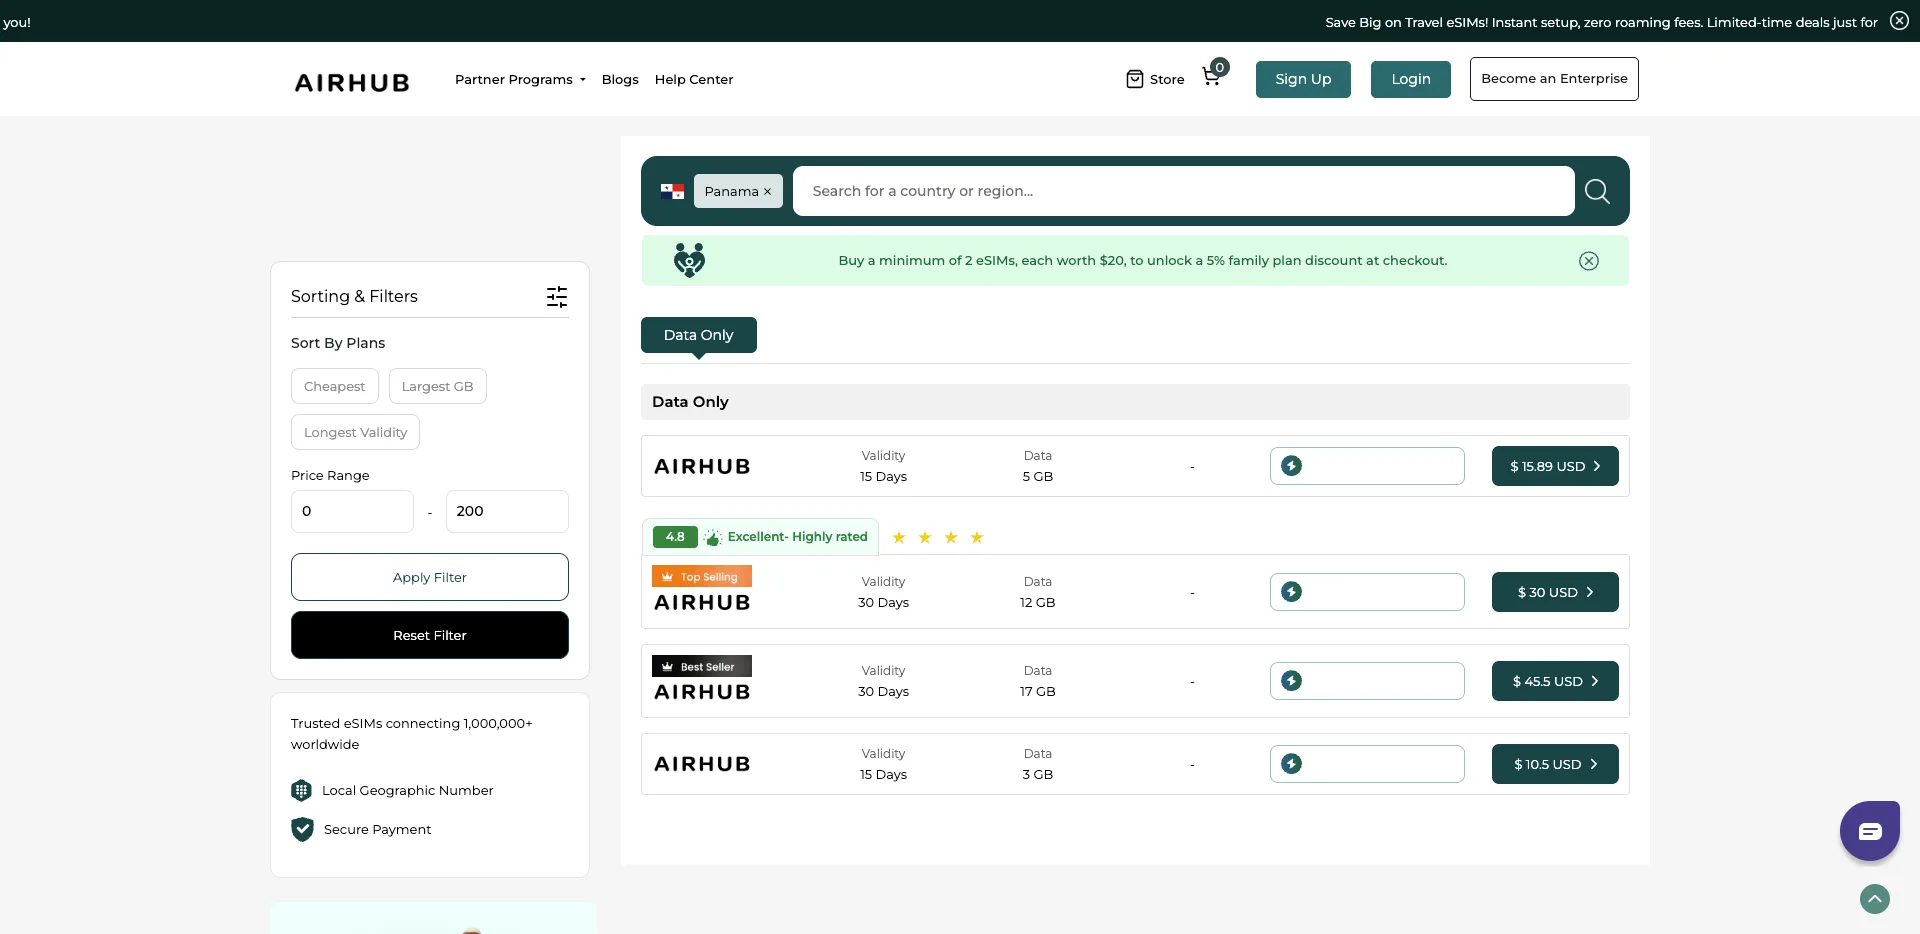This screenshot has width=1920, height=934.
Task: Sort plans by Longest Validity
Action: (356, 432)
